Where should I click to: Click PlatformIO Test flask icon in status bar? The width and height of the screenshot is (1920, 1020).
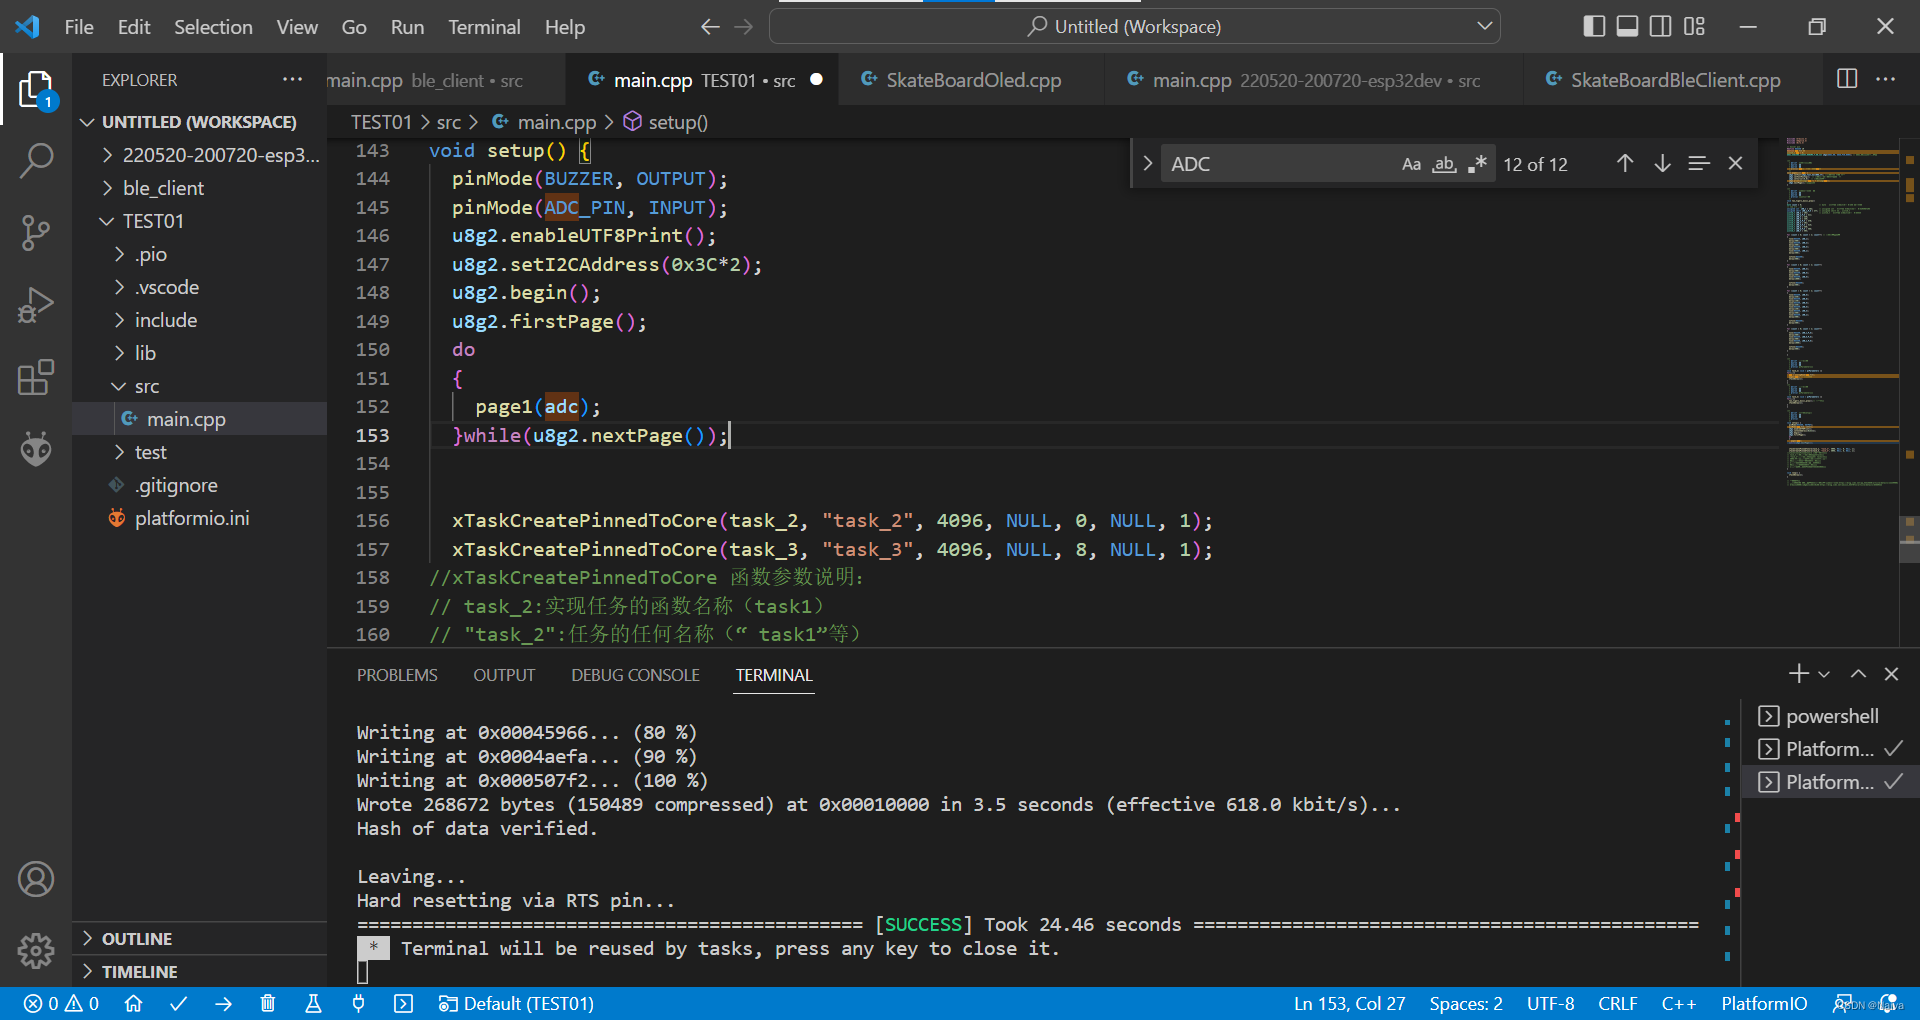tap(313, 1003)
